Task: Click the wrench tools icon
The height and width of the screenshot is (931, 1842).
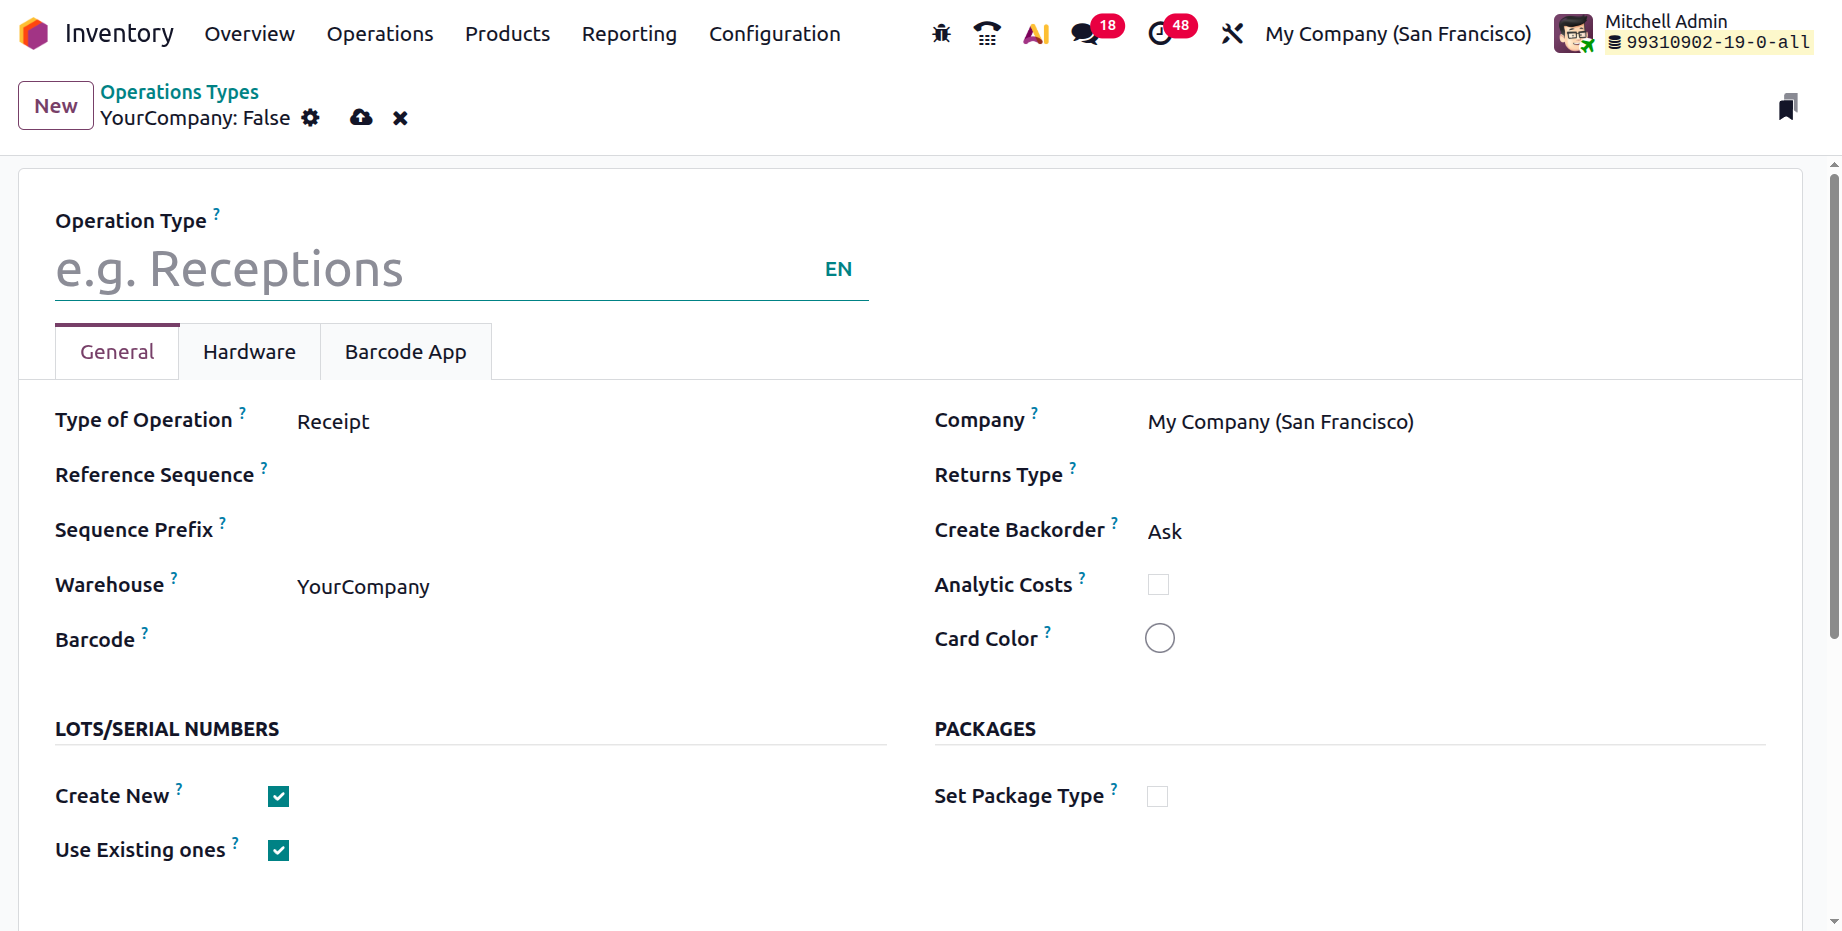Action: tap(1232, 34)
